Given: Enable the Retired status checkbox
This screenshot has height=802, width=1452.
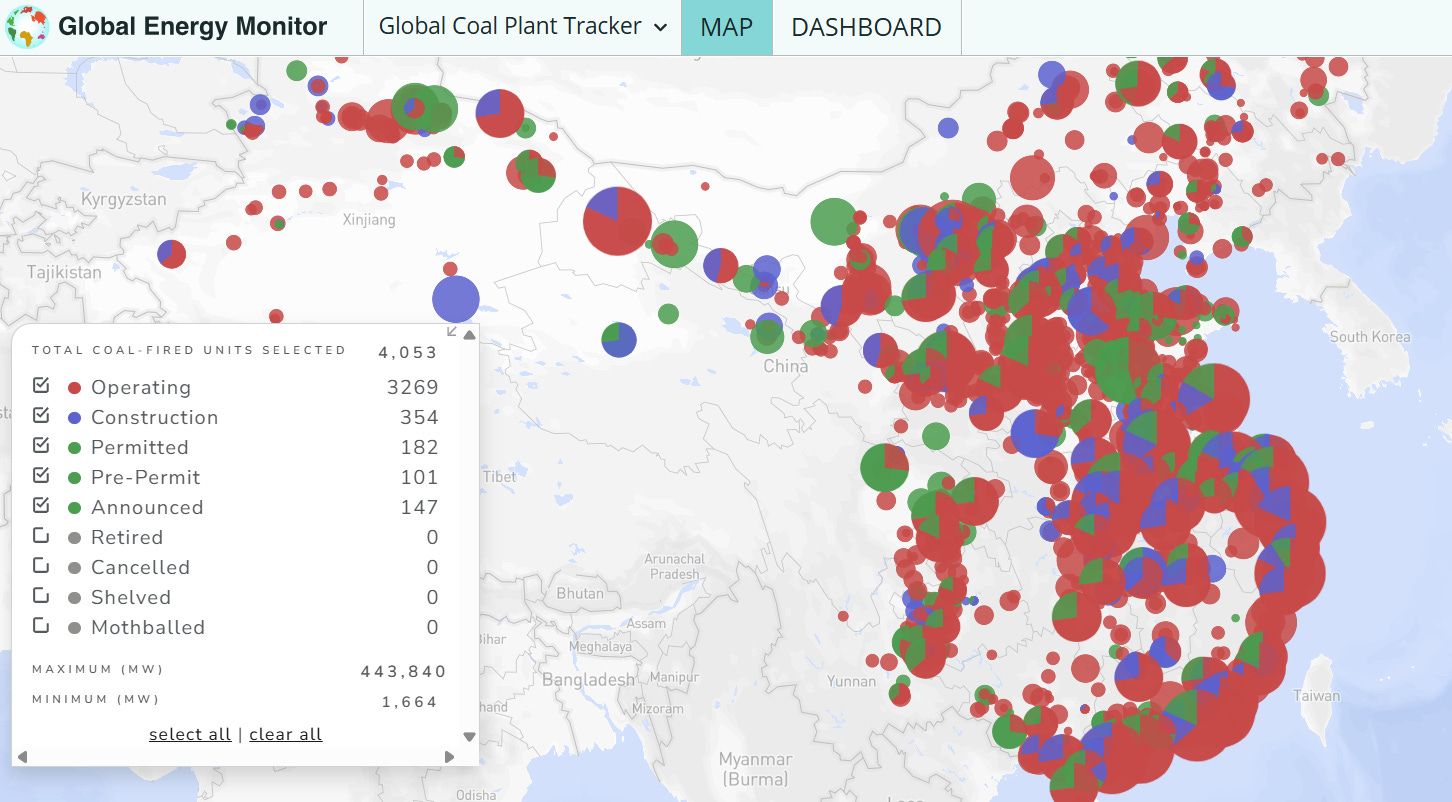Looking at the screenshot, I should pos(41,536).
